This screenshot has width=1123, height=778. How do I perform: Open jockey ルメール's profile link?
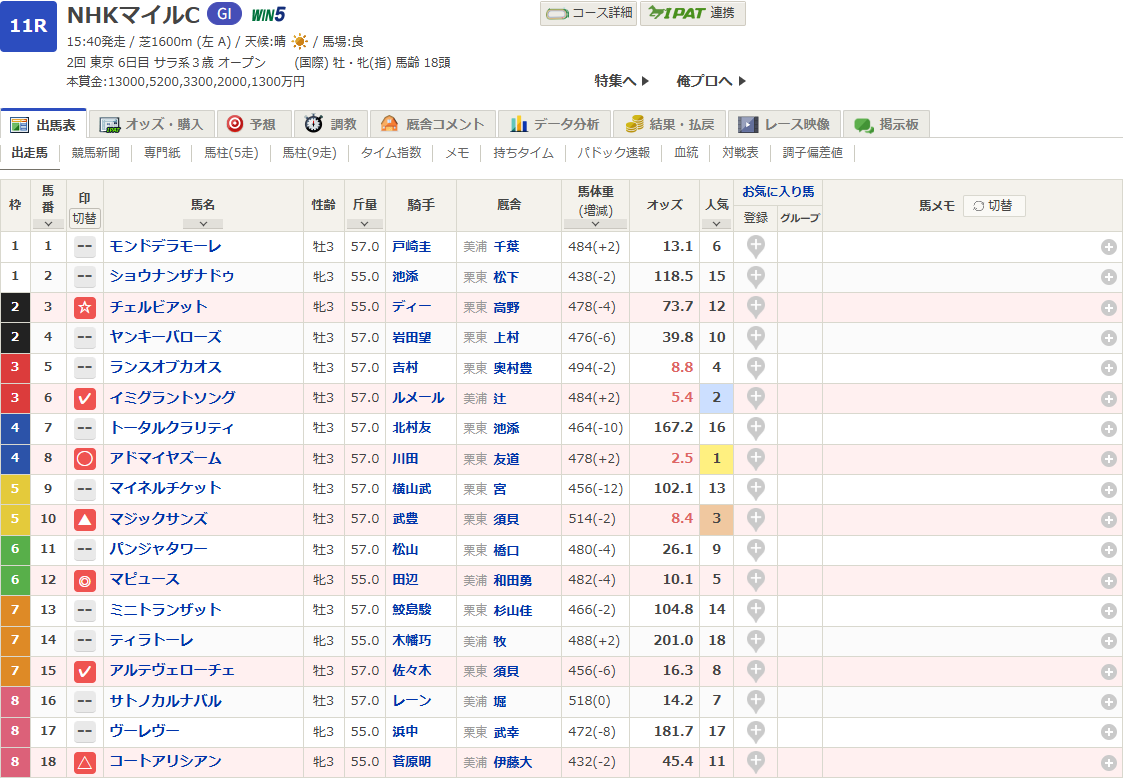pos(418,398)
